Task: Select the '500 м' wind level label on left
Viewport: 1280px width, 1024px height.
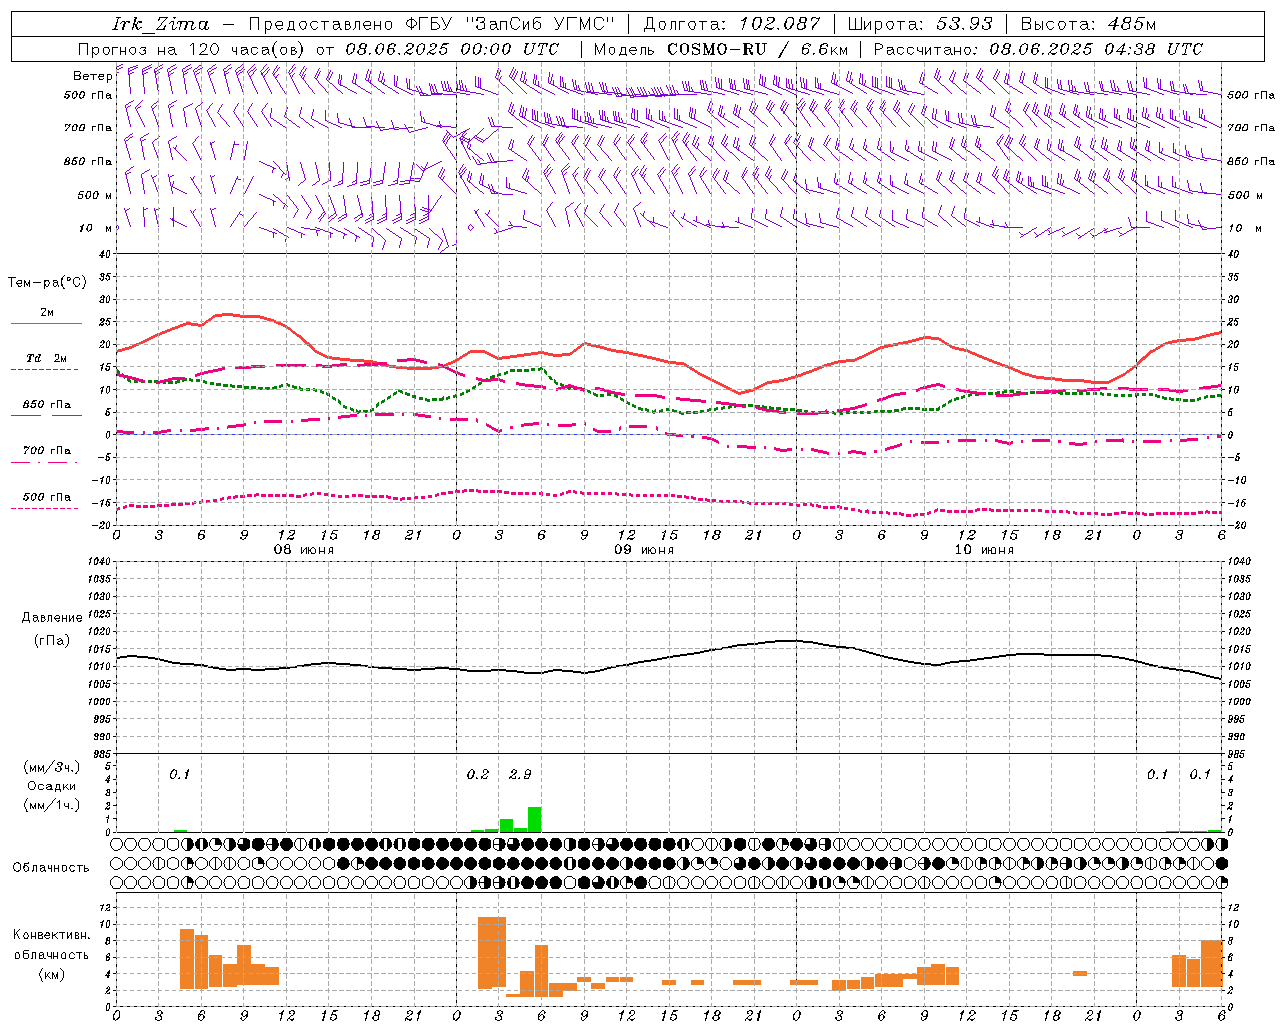Action: (95, 195)
